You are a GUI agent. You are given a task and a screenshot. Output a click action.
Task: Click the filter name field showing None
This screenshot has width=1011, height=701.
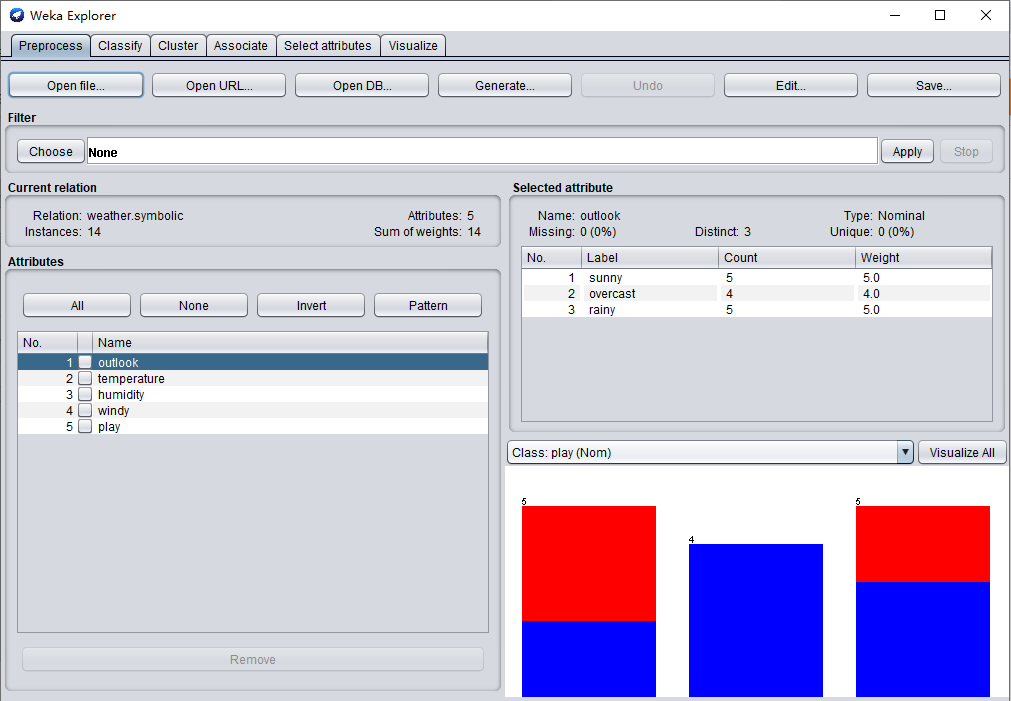(482, 152)
